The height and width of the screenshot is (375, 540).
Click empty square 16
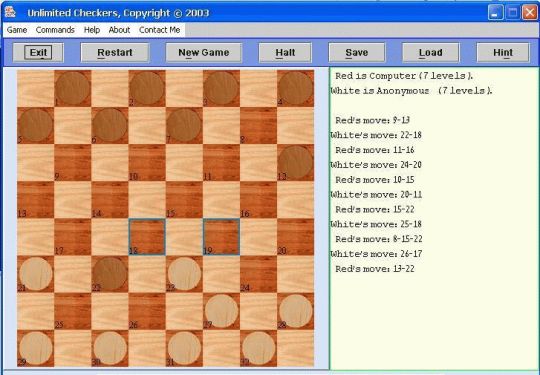(x=259, y=200)
